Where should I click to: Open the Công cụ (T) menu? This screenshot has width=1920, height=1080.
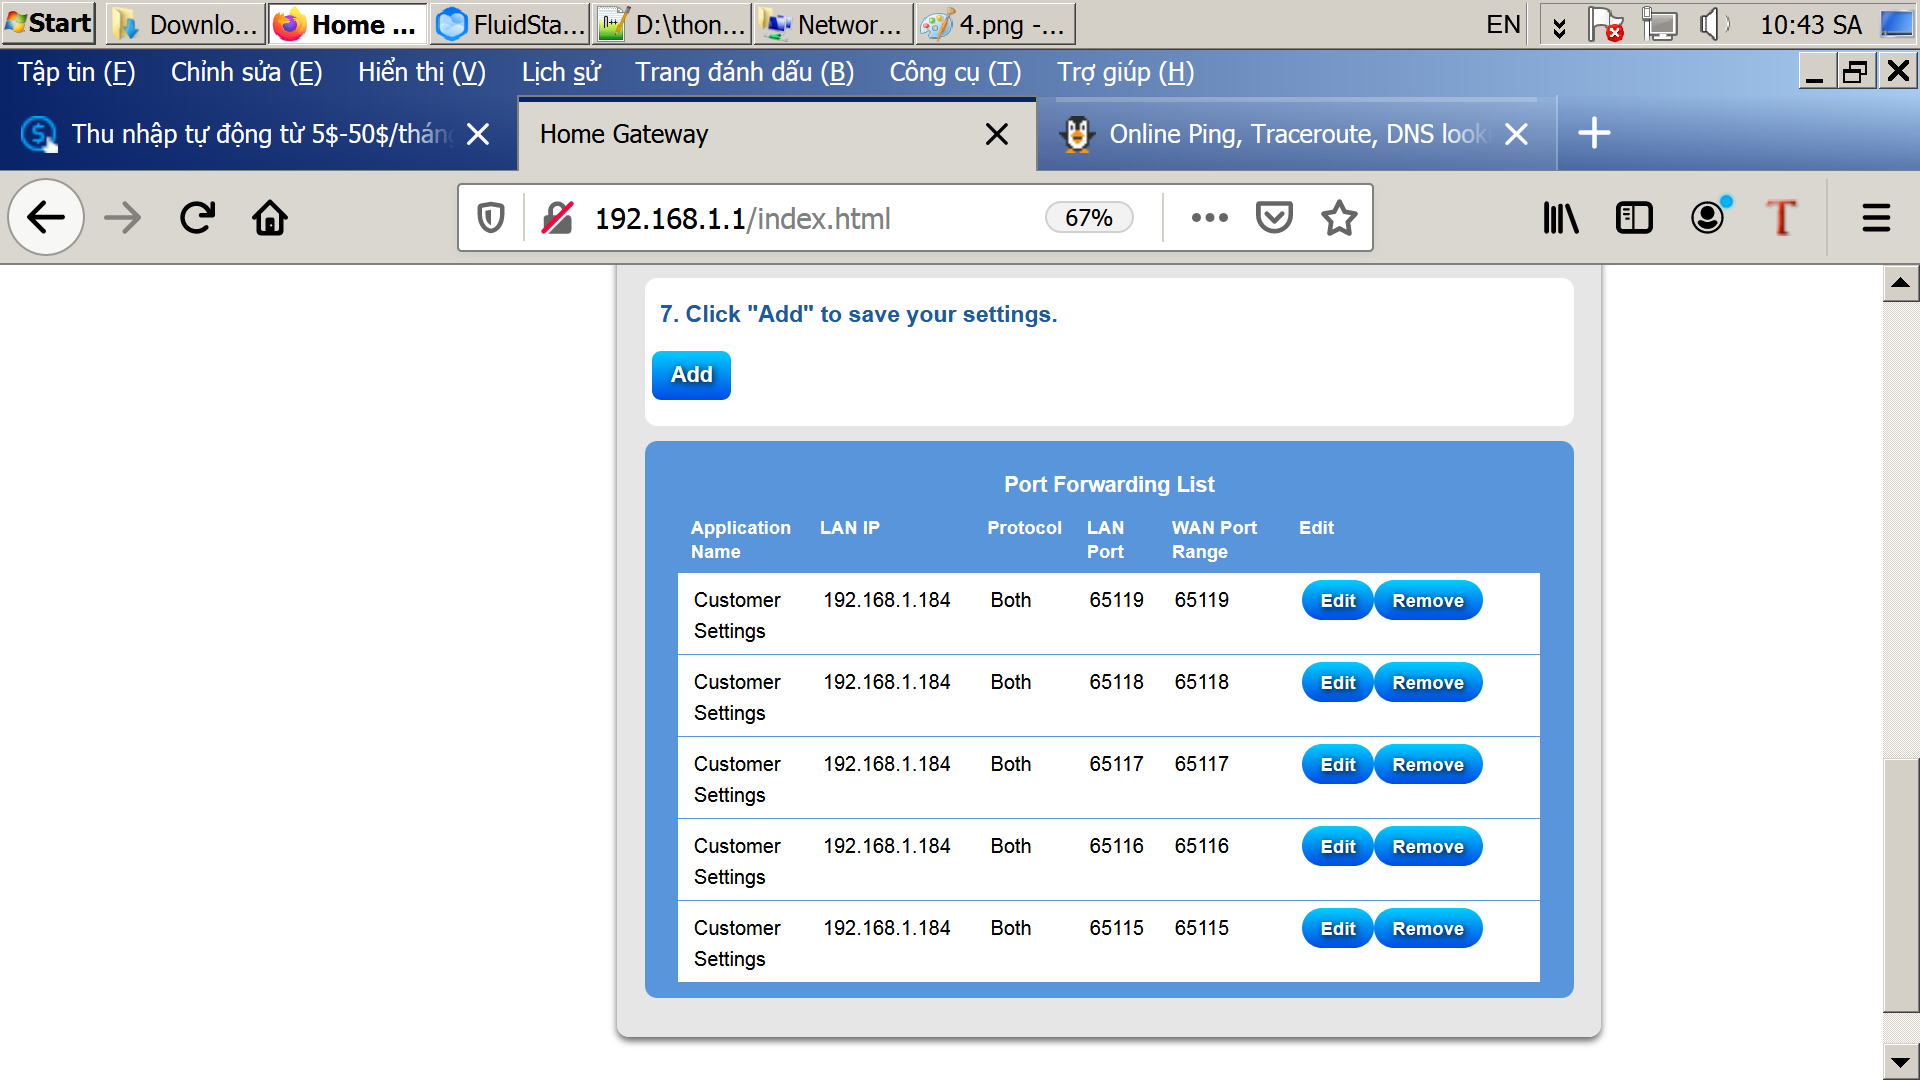point(955,72)
